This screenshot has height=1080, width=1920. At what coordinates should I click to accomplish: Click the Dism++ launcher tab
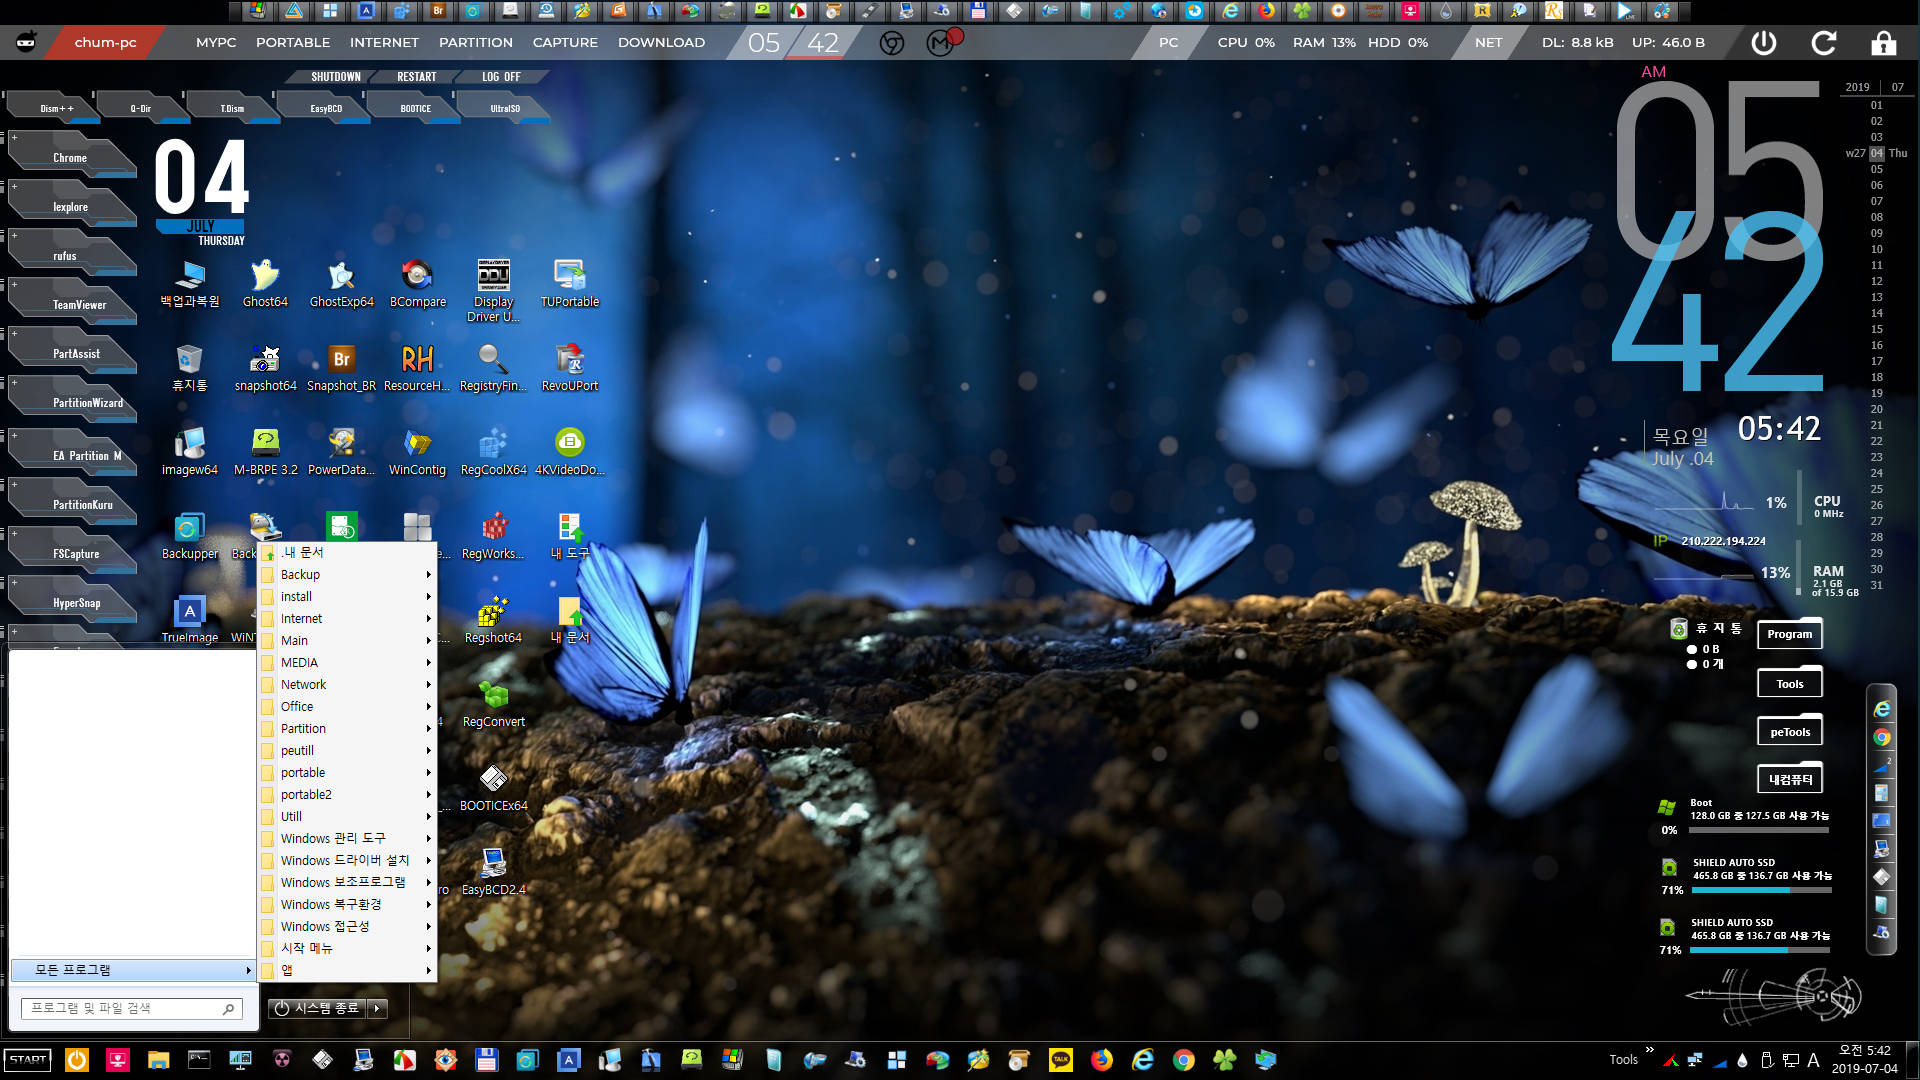pyautogui.click(x=52, y=108)
